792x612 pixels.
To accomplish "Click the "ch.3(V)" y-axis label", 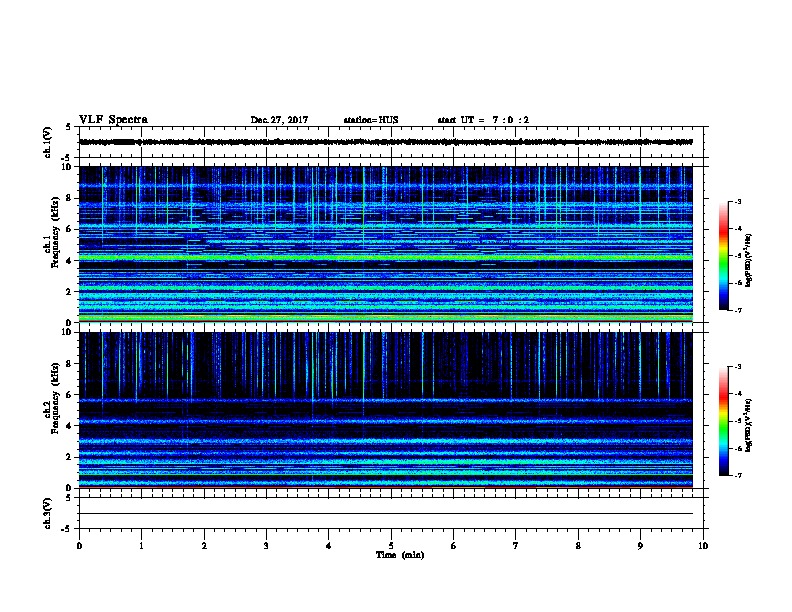I will [47, 513].
